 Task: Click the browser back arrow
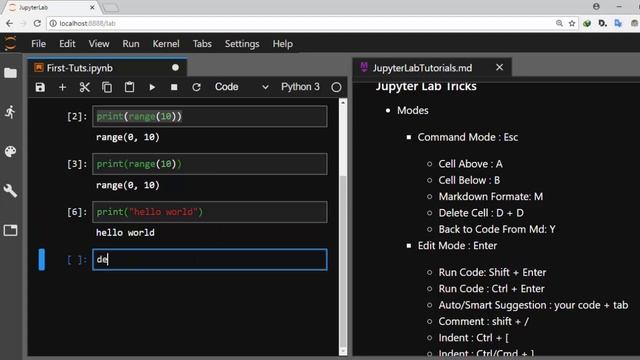click(9, 23)
